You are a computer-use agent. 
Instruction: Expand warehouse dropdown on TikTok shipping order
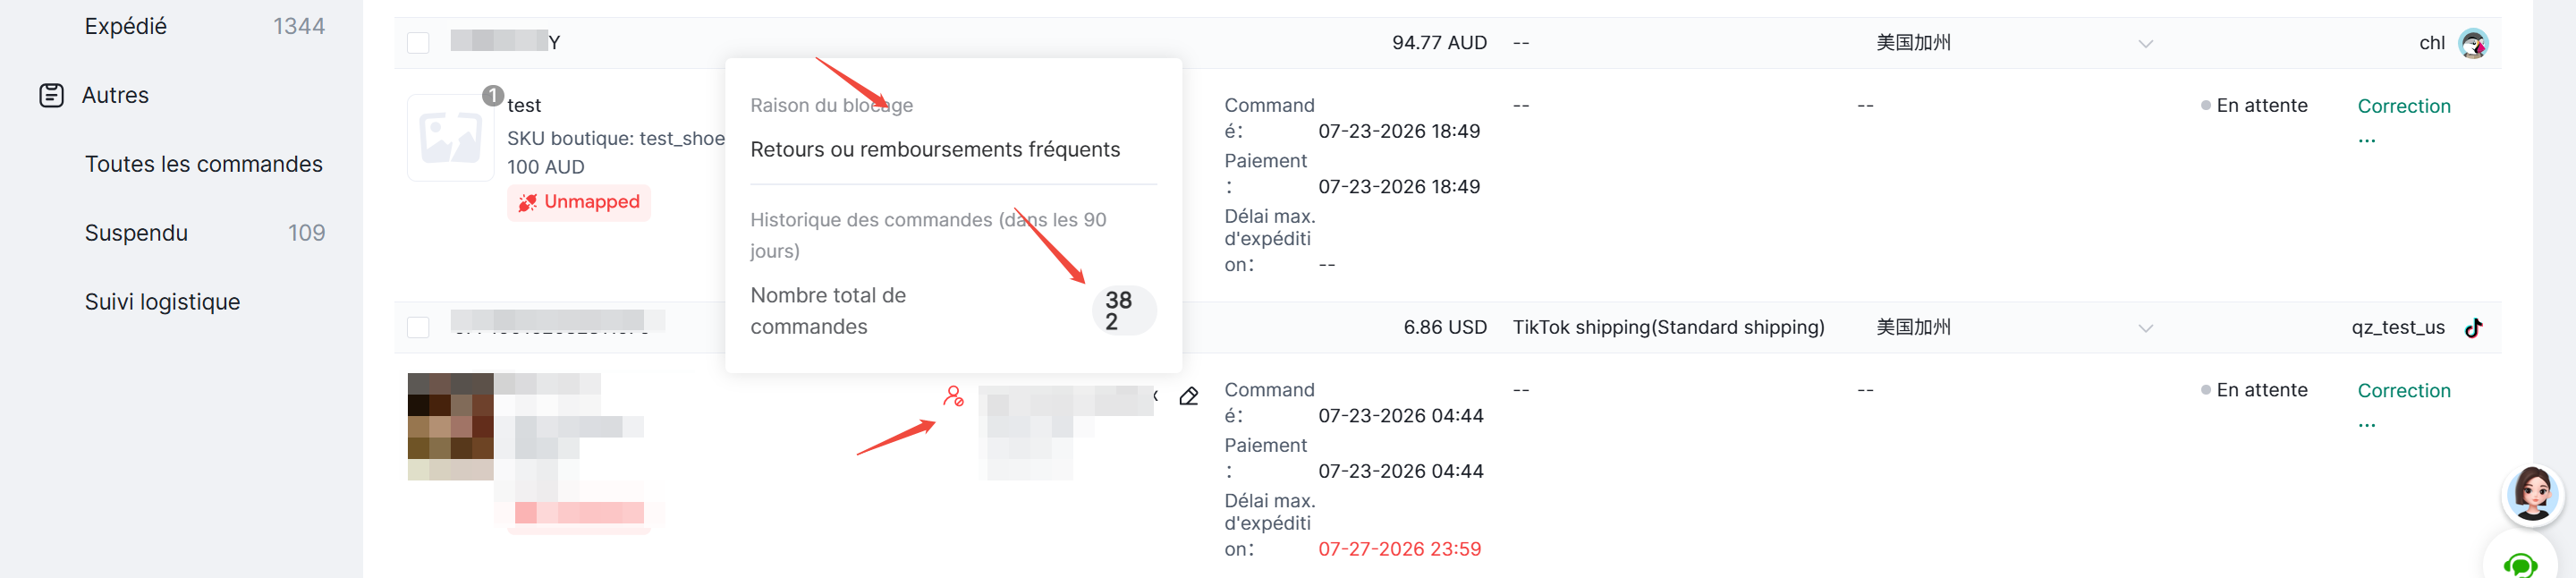2145,328
